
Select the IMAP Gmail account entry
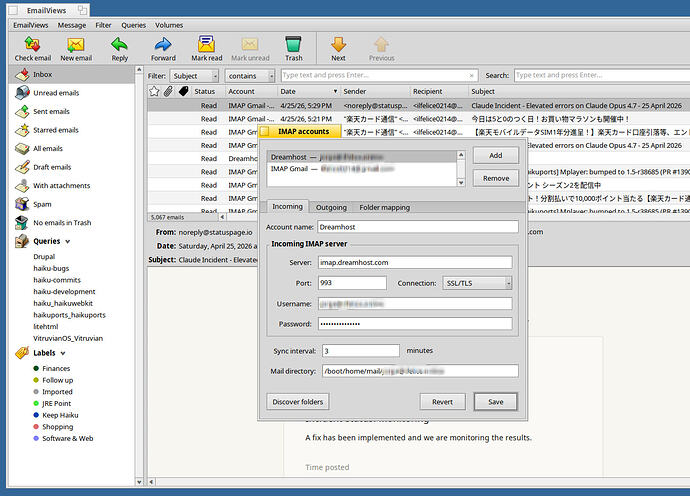click(x=362, y=169)
